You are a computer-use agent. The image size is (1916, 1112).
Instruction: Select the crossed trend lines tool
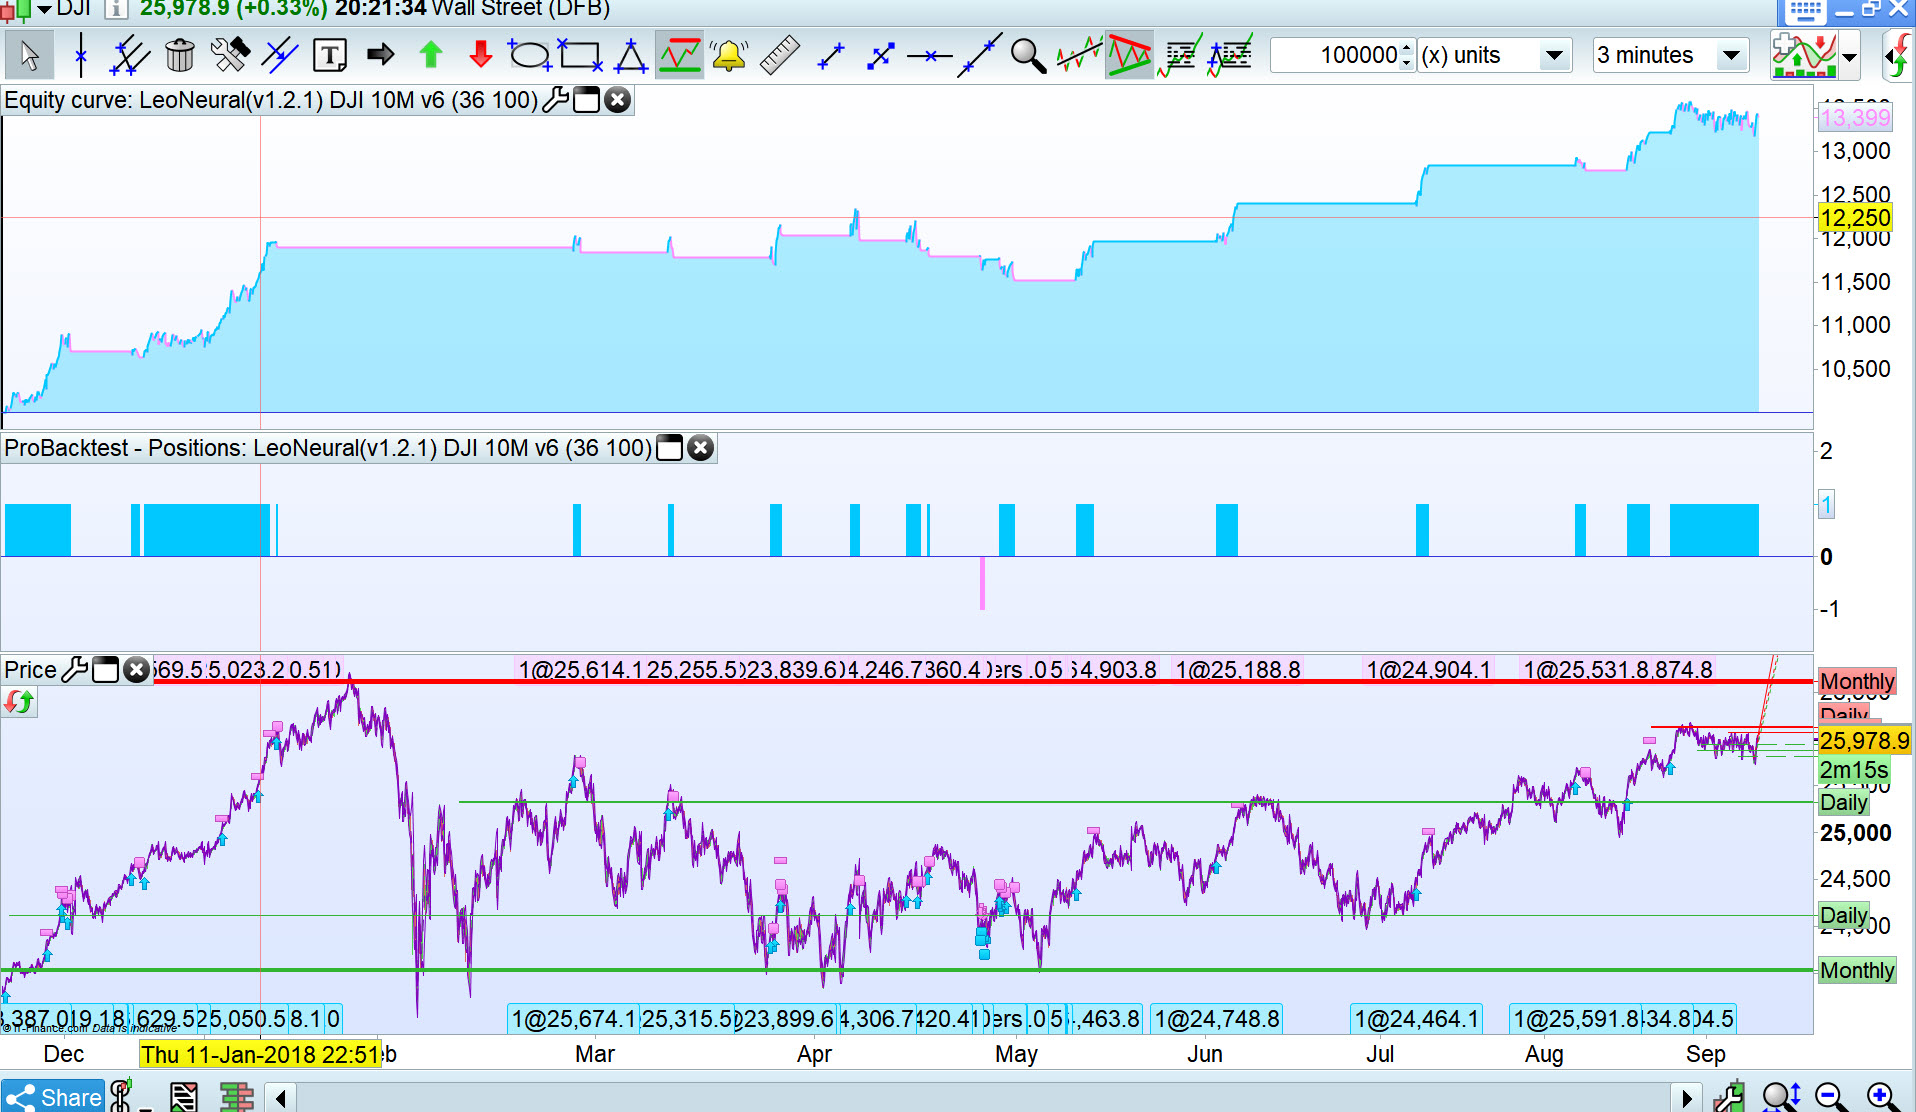280,55
